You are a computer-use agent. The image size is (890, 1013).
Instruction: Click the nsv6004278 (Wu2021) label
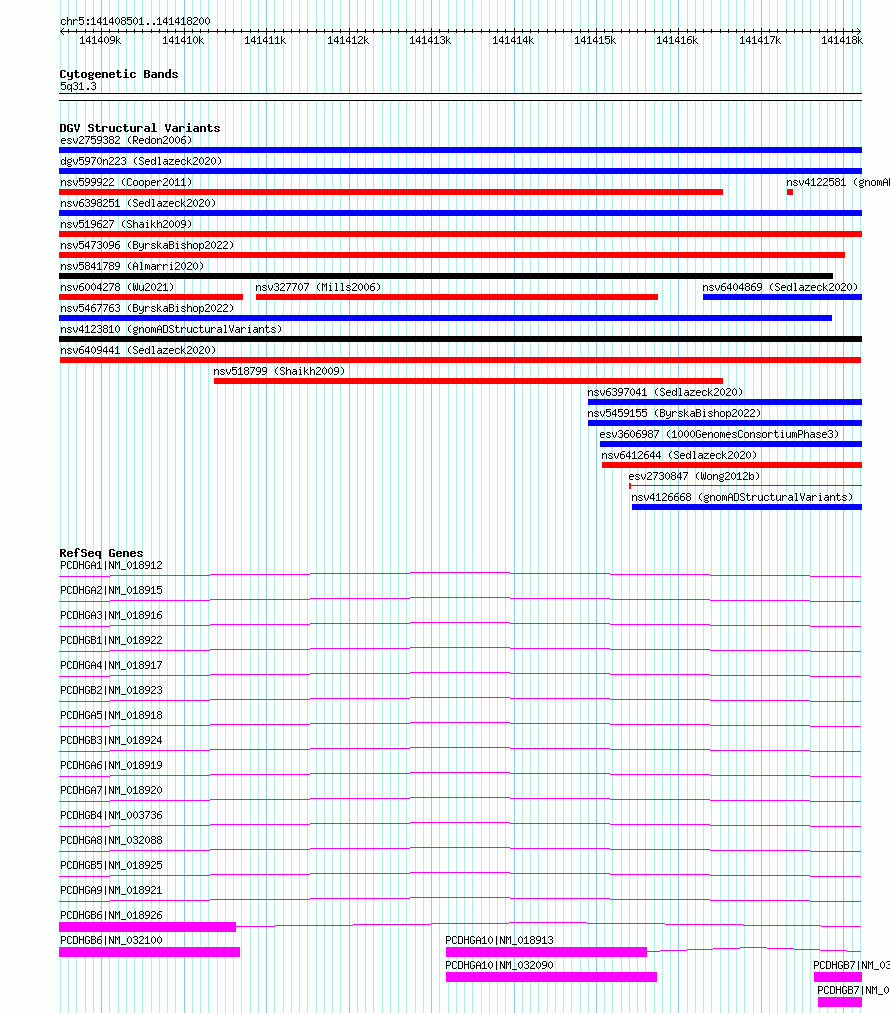(x=117, y=287)
